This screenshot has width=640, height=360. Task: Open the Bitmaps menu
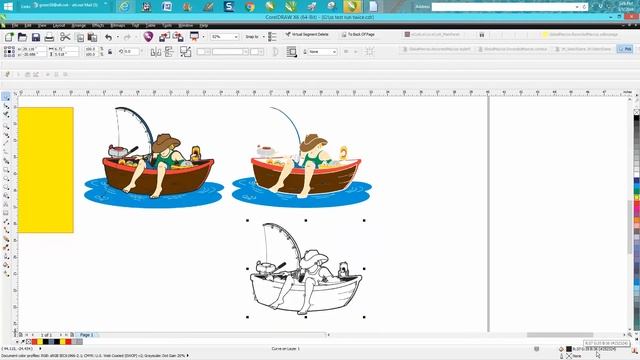(x=118, y=25)
